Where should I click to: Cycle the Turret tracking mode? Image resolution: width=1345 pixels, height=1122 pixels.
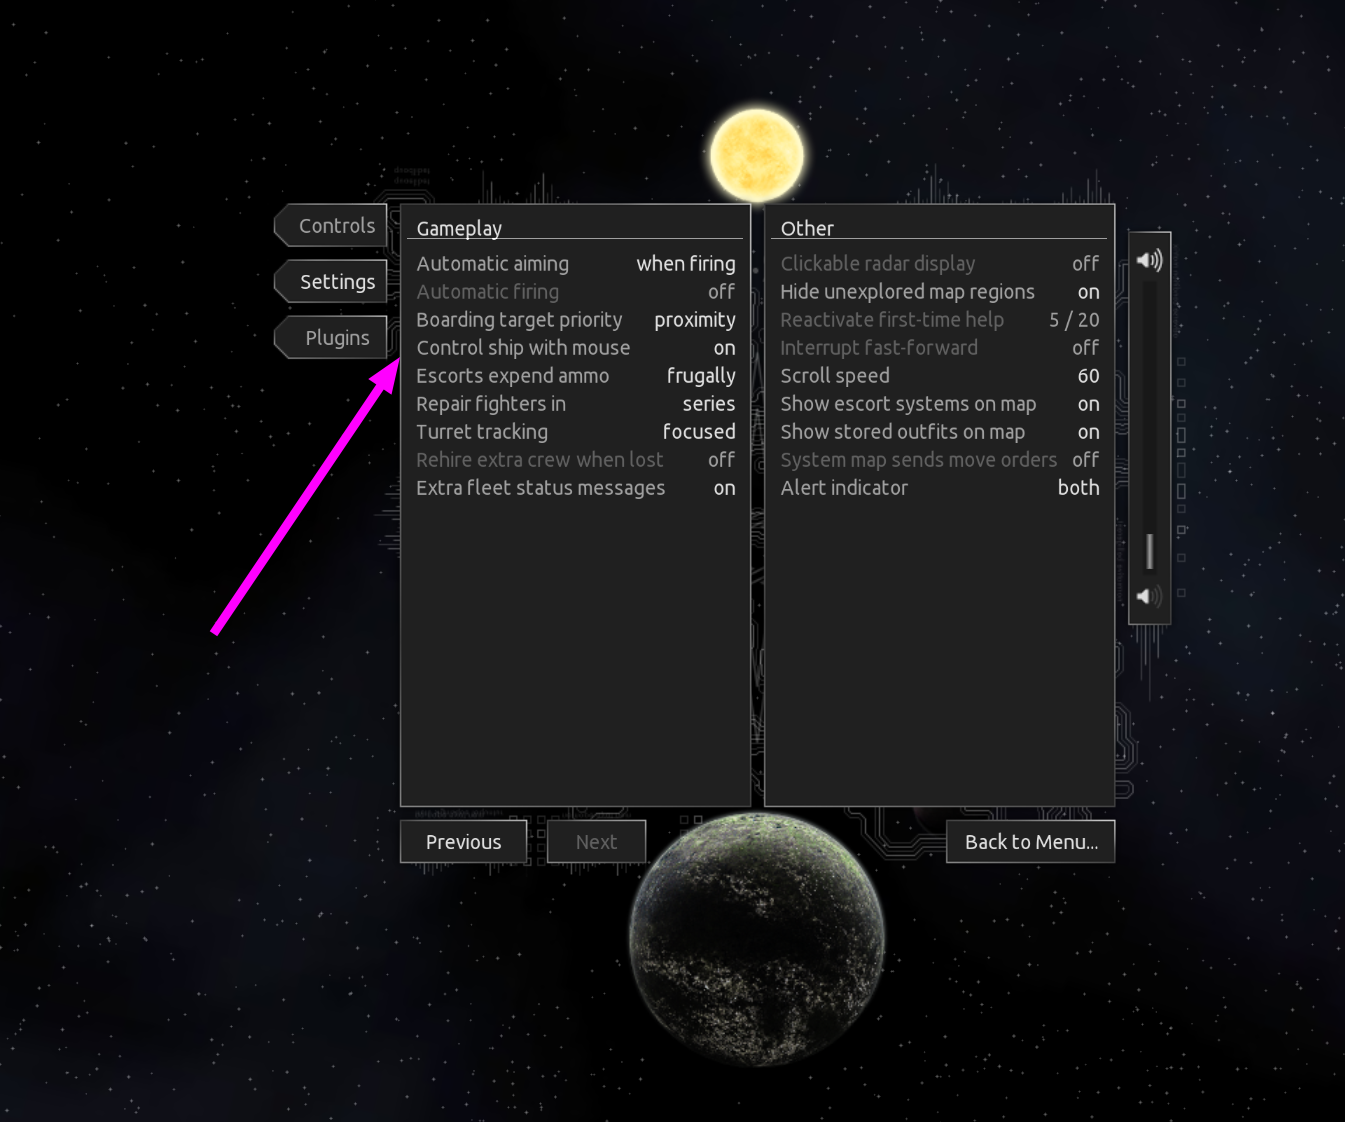point(576,431)
